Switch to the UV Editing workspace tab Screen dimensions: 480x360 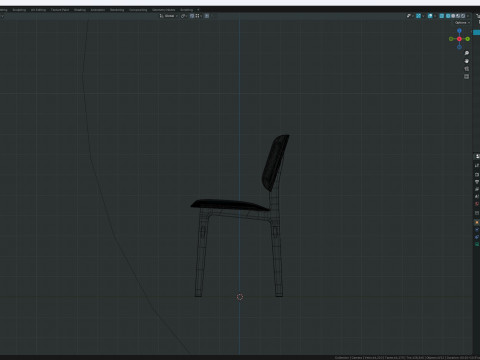[x=38, y=10]
